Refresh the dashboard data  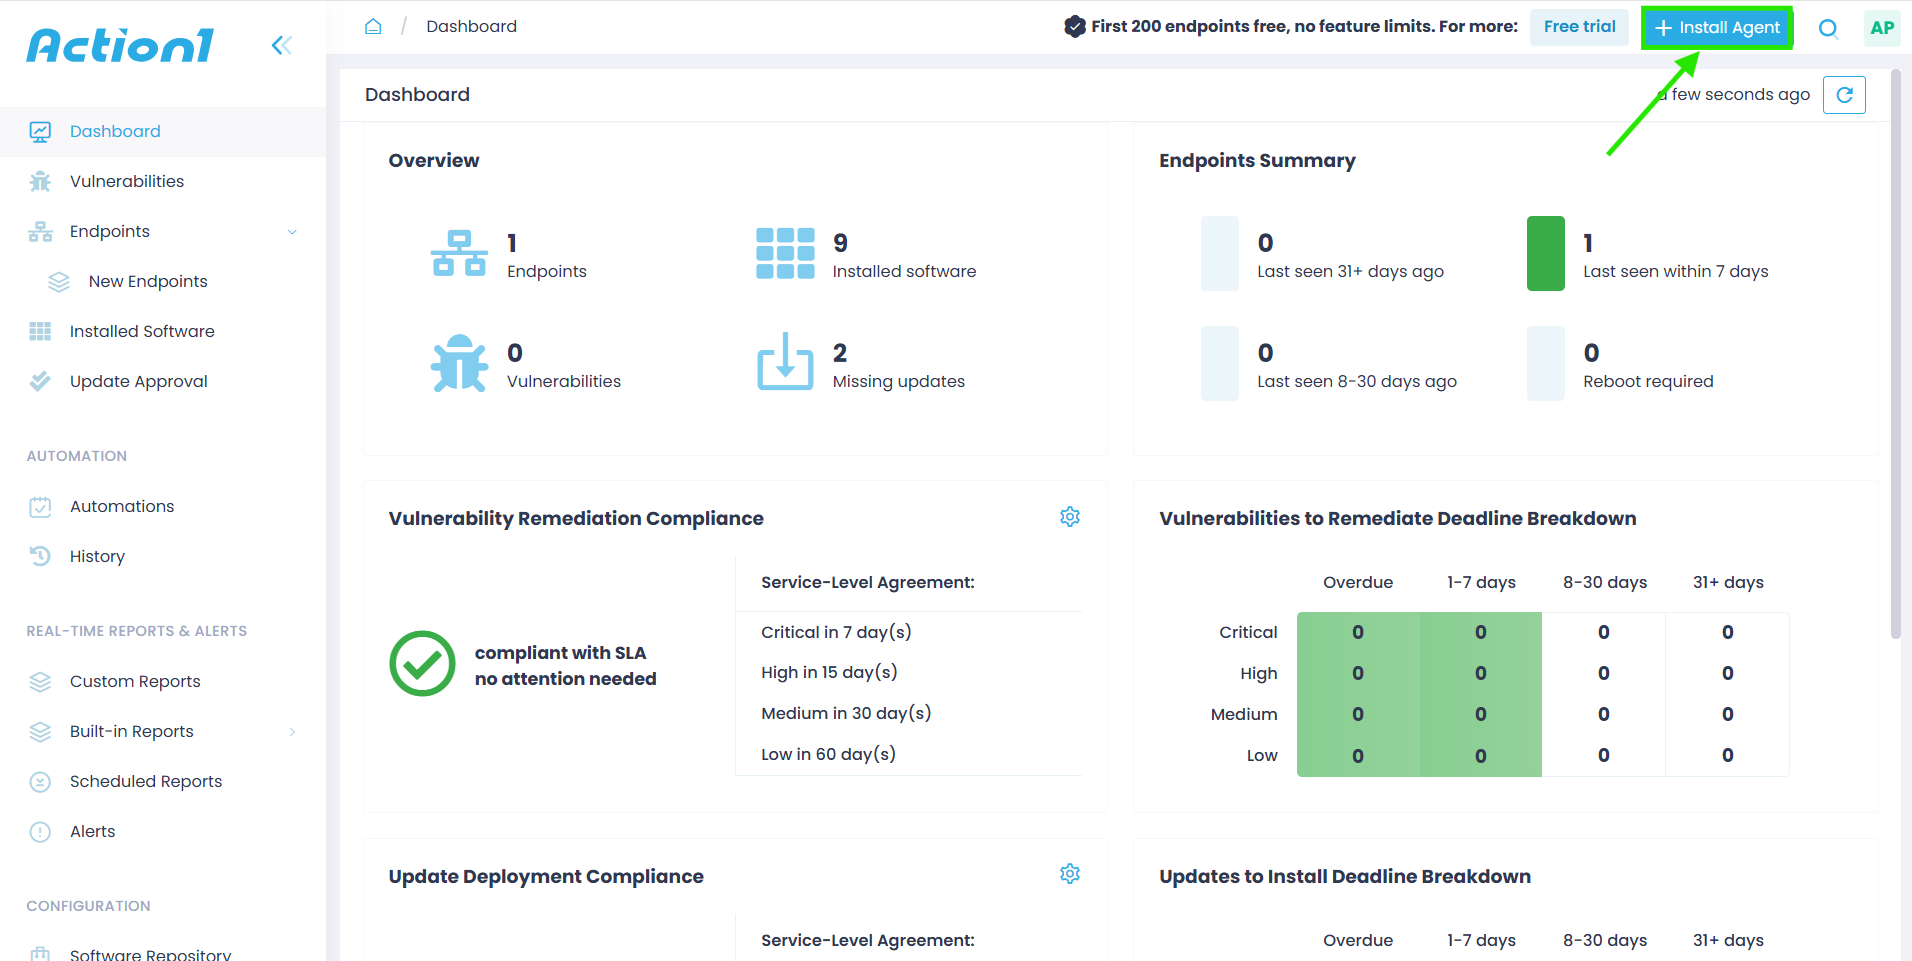[x=1844, y=95]
